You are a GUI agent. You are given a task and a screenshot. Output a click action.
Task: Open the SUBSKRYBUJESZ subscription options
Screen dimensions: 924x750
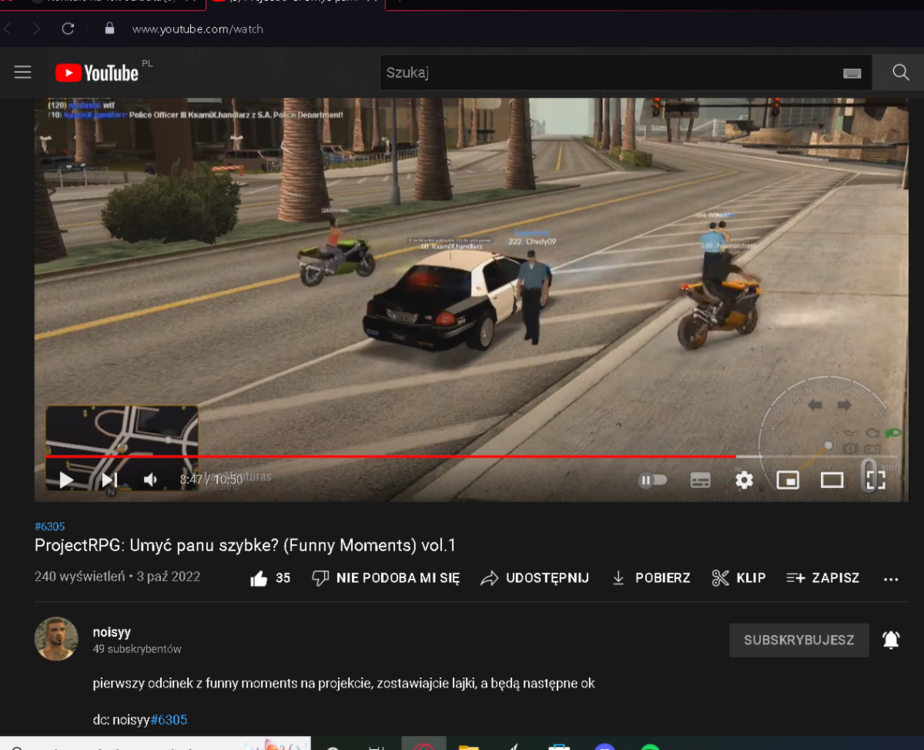point(798,640)
